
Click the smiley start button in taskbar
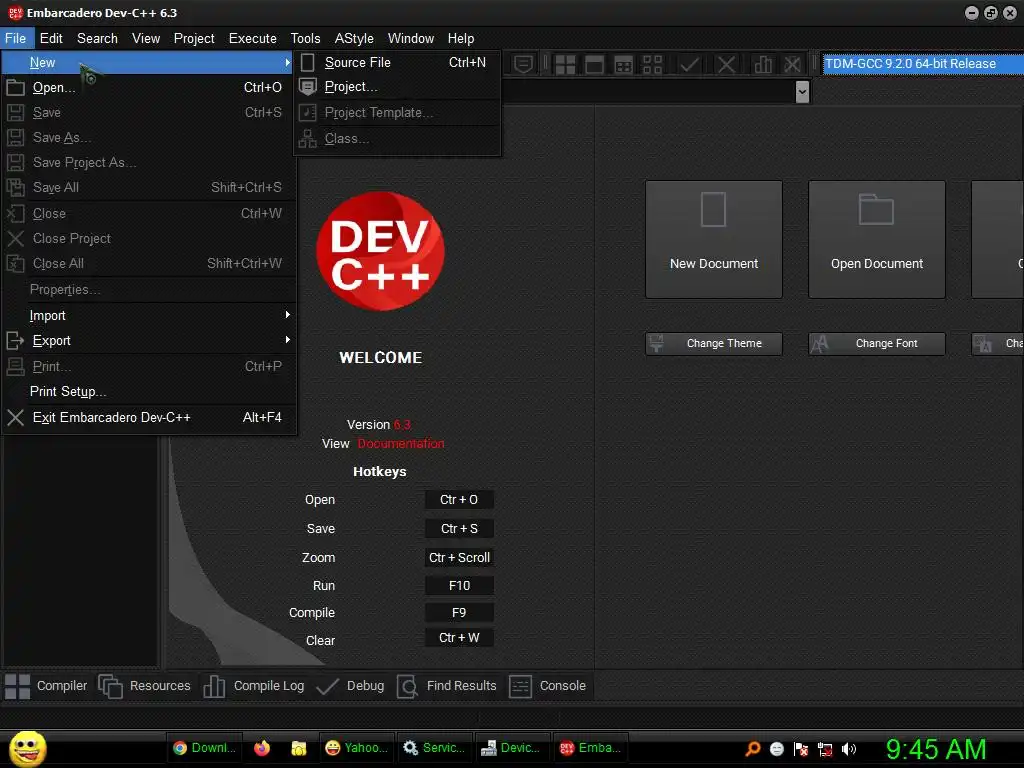[27, 748]
